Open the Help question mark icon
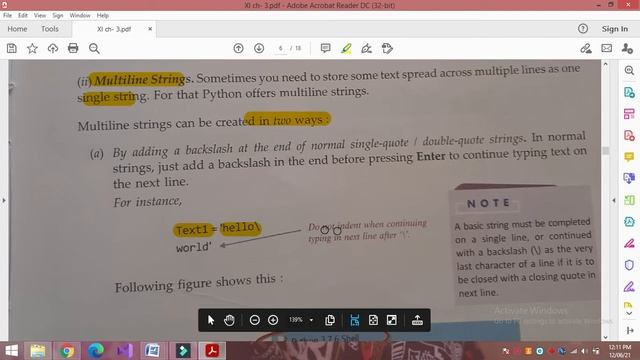This screenshot has width=640, height=360. (583, 29)
